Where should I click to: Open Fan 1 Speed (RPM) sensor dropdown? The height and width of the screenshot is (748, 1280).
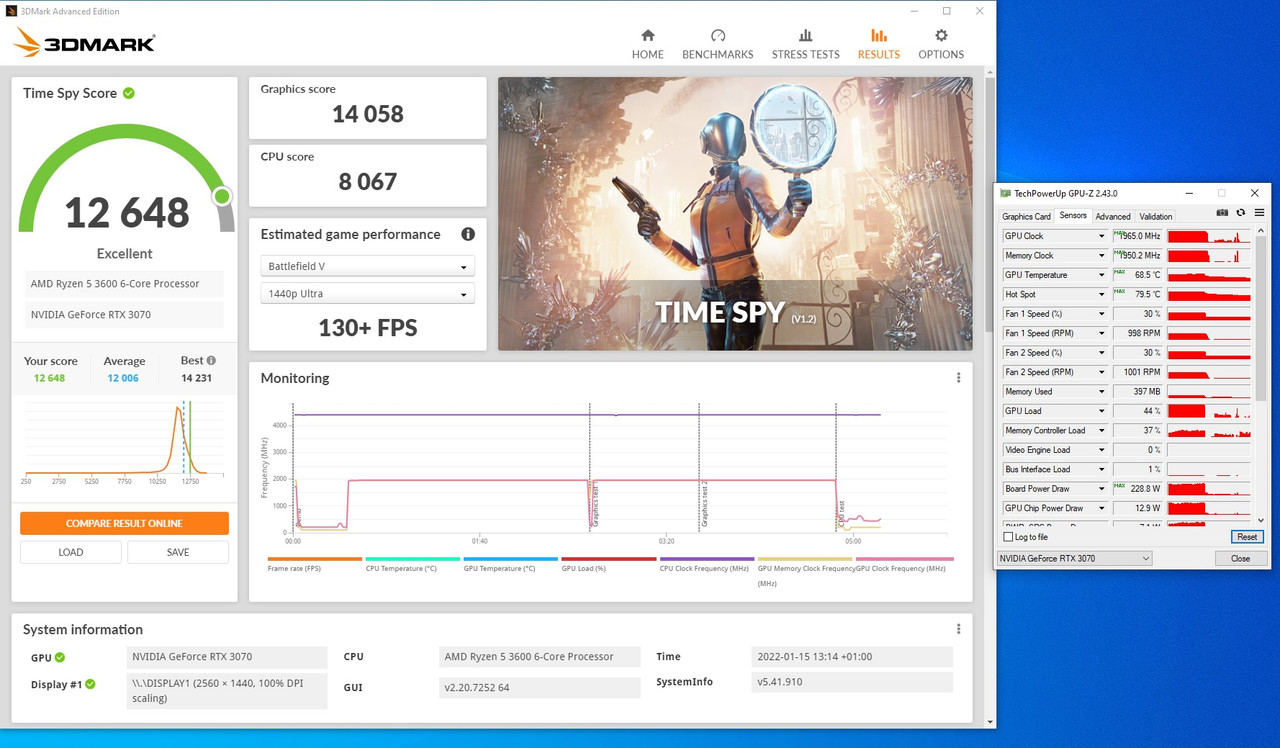[x=1102, y=334]
